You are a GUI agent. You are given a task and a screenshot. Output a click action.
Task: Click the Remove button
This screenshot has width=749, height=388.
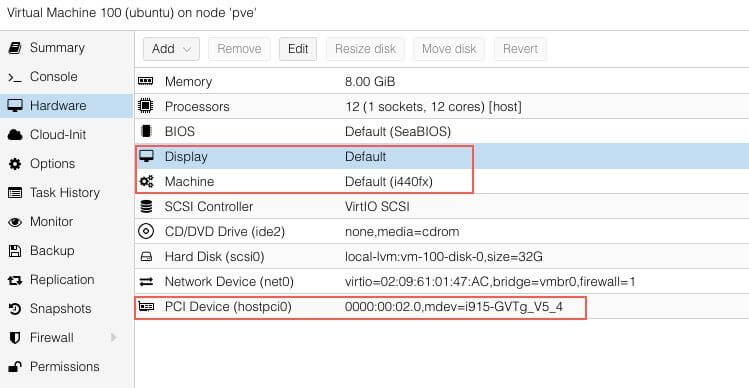(x=239, y=49)
